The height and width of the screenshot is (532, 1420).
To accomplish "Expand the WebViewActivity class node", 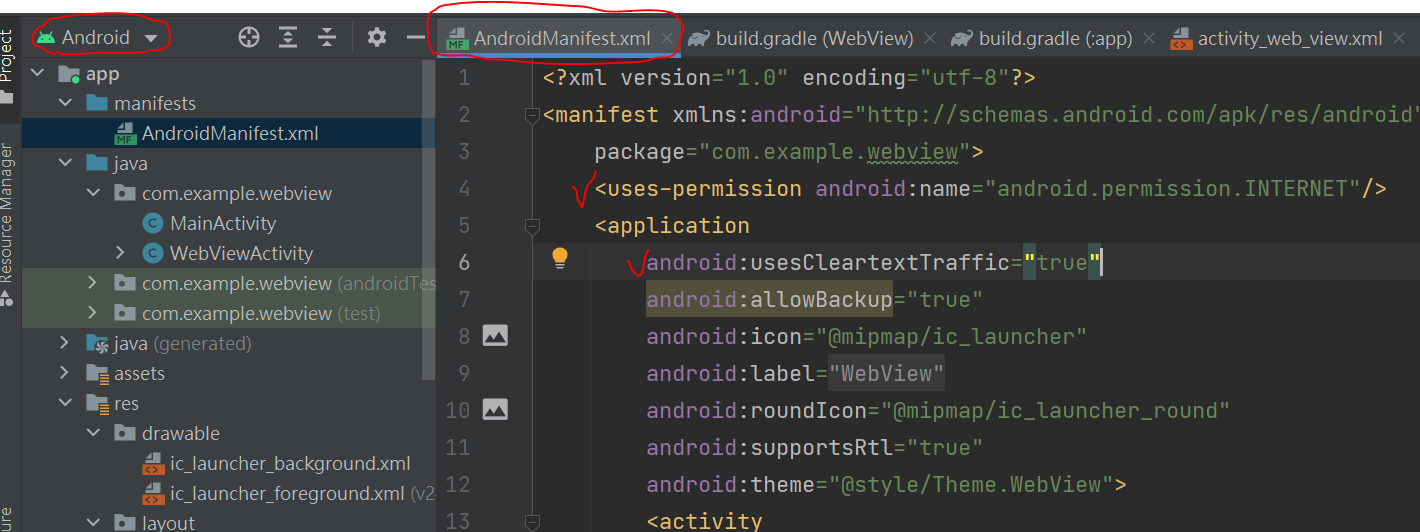I will click(121, 254).
